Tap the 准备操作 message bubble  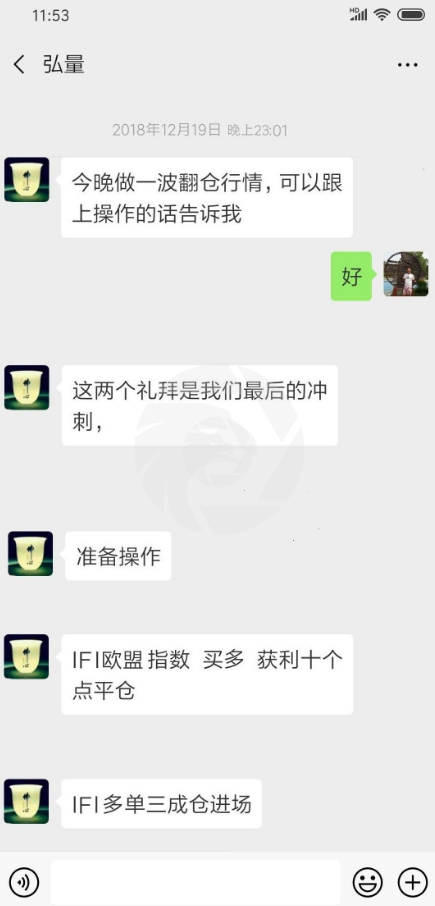point(118,556)
